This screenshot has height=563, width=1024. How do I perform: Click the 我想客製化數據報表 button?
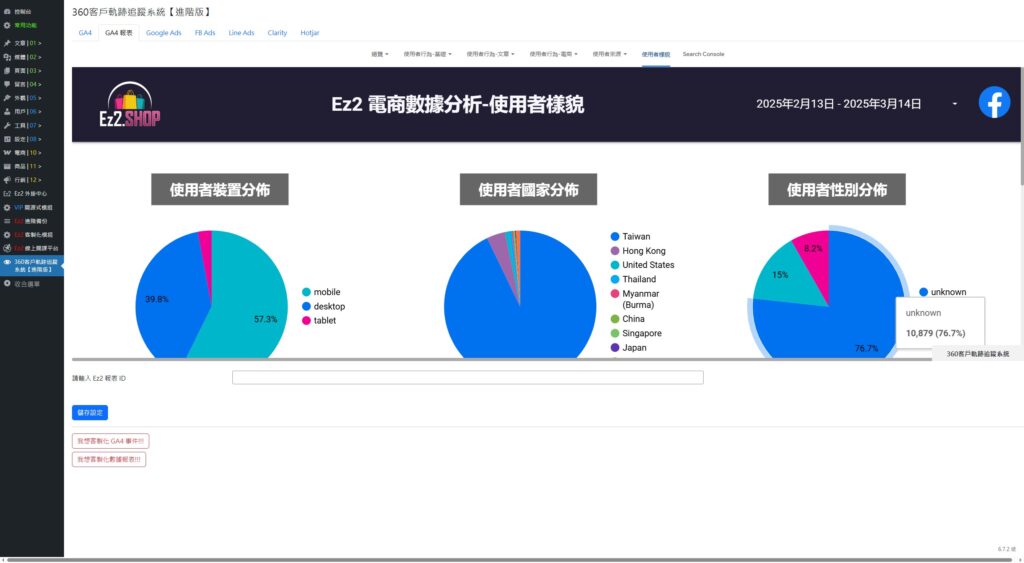(x=108, y=459)
